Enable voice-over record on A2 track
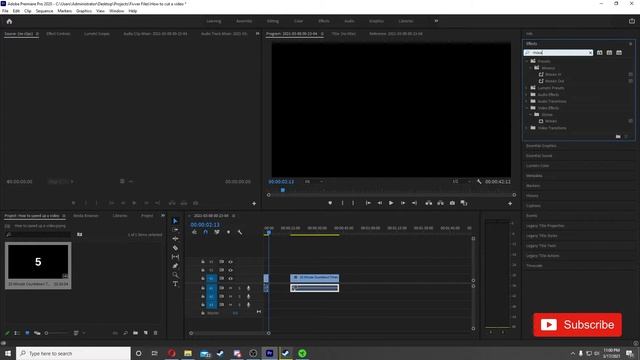This screenshot has width=640, height=360. pyautogui.click(x=249, y=296)
